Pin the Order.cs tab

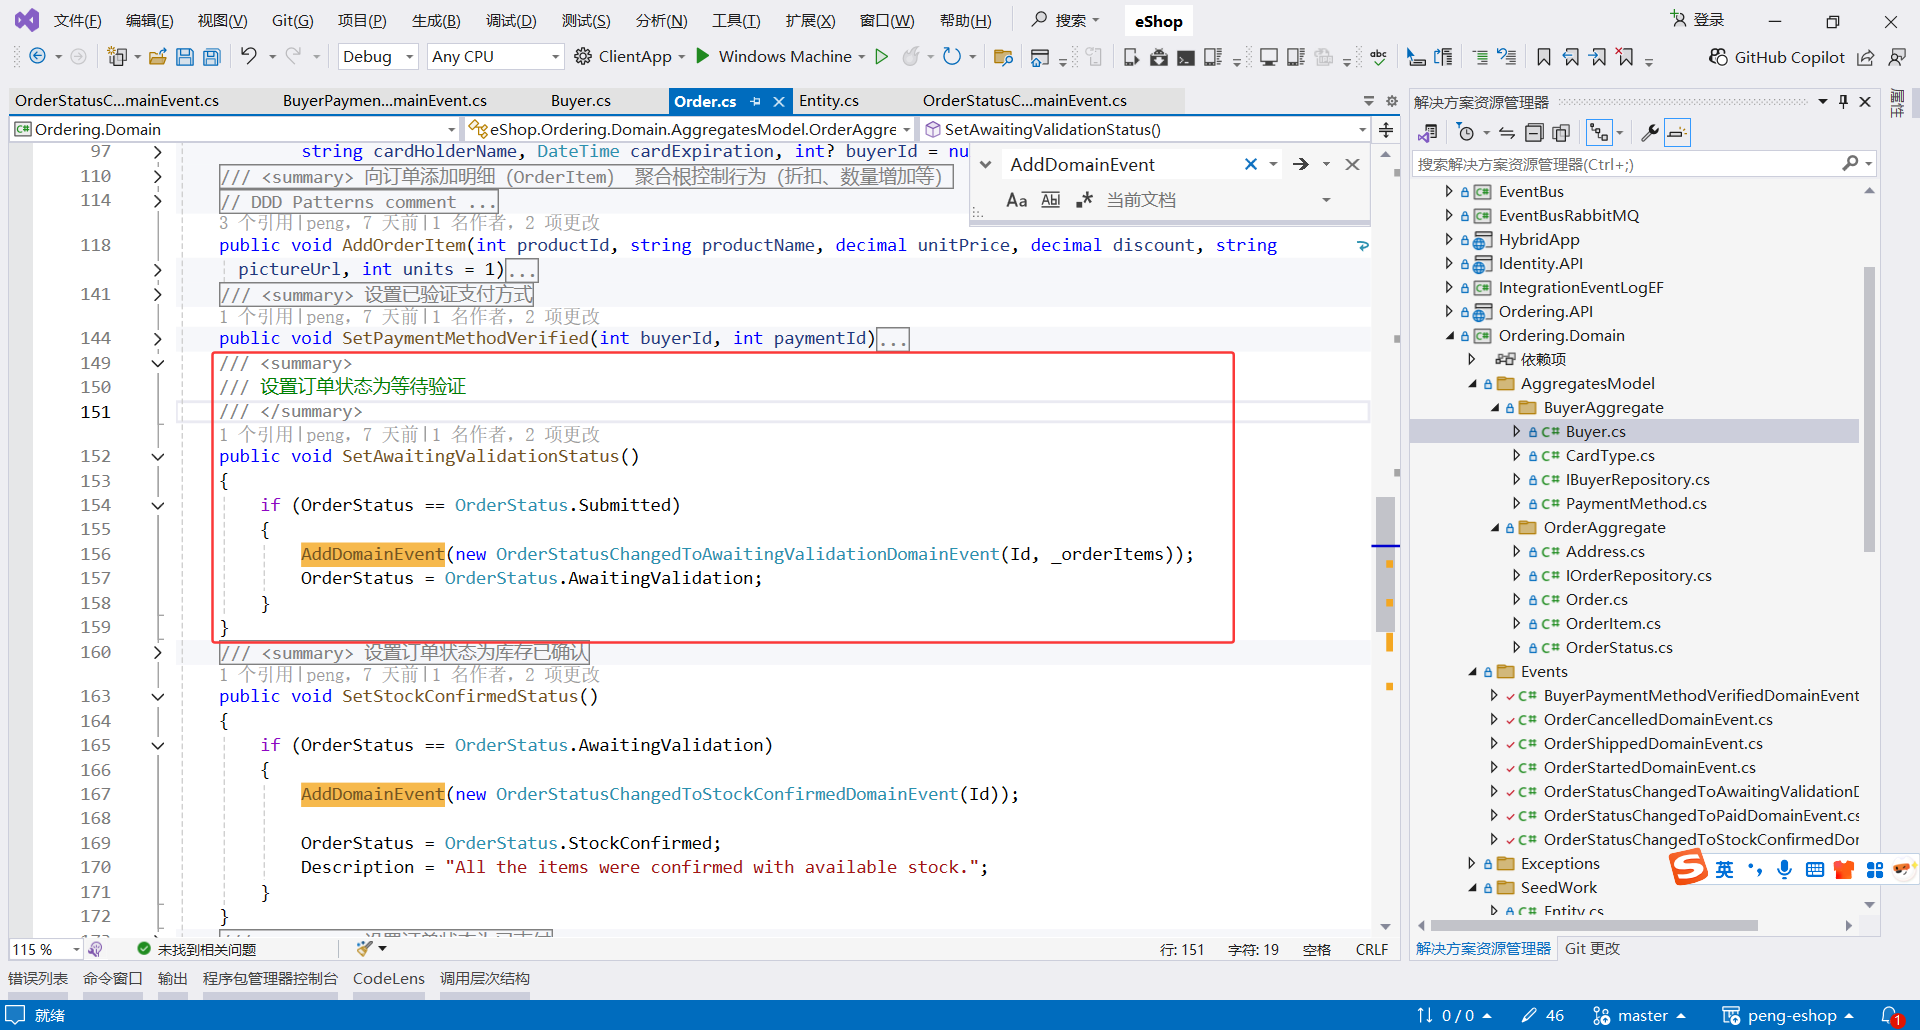point(755,101)
